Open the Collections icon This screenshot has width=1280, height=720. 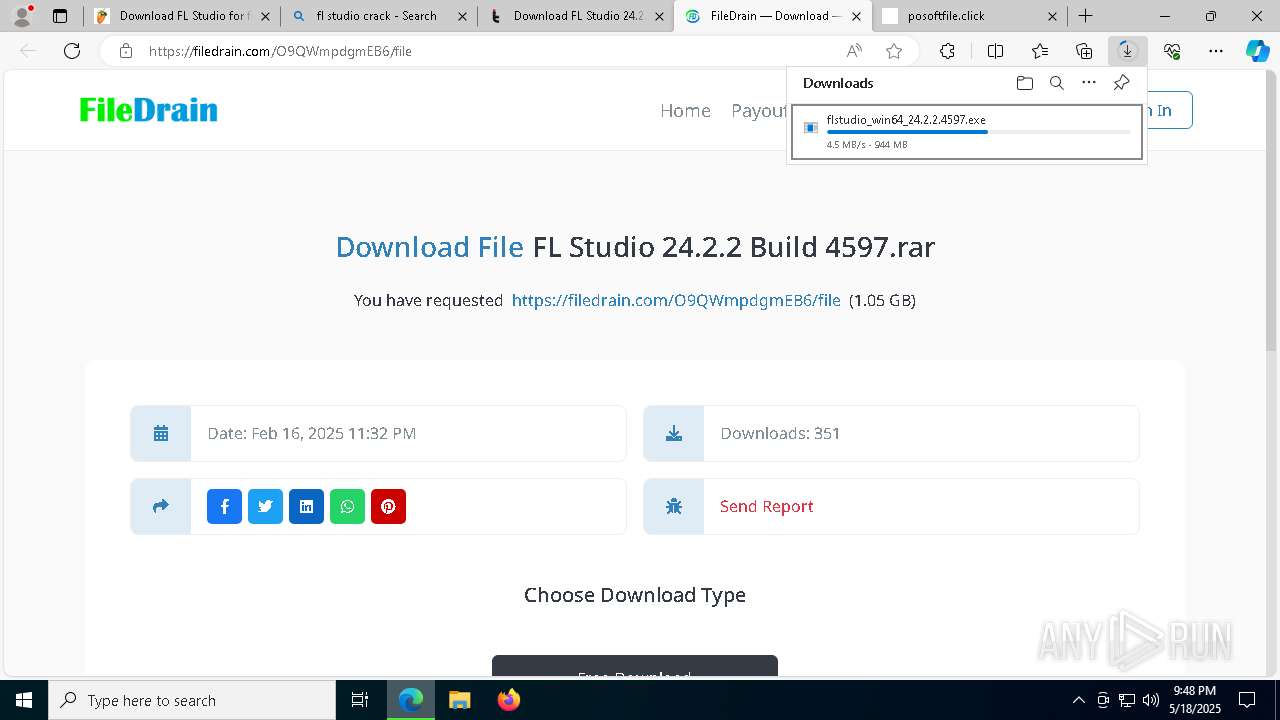point(1084,51)
